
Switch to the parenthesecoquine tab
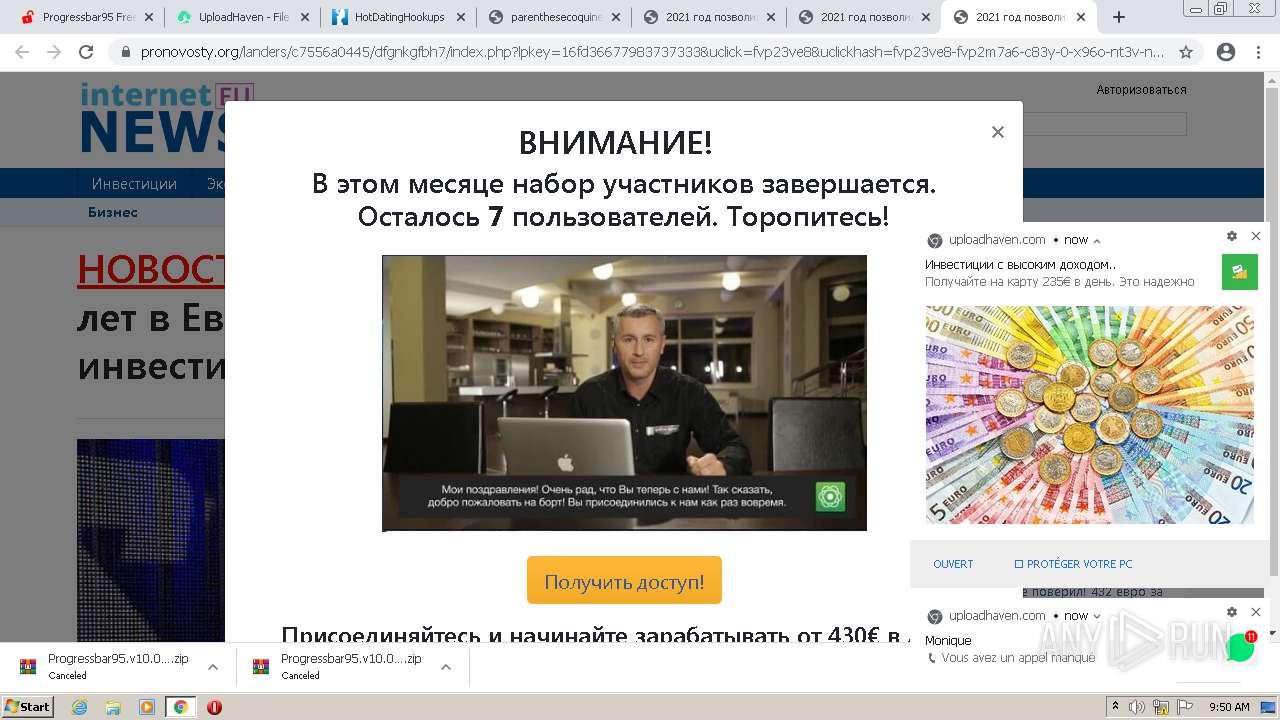pos(551,17)
